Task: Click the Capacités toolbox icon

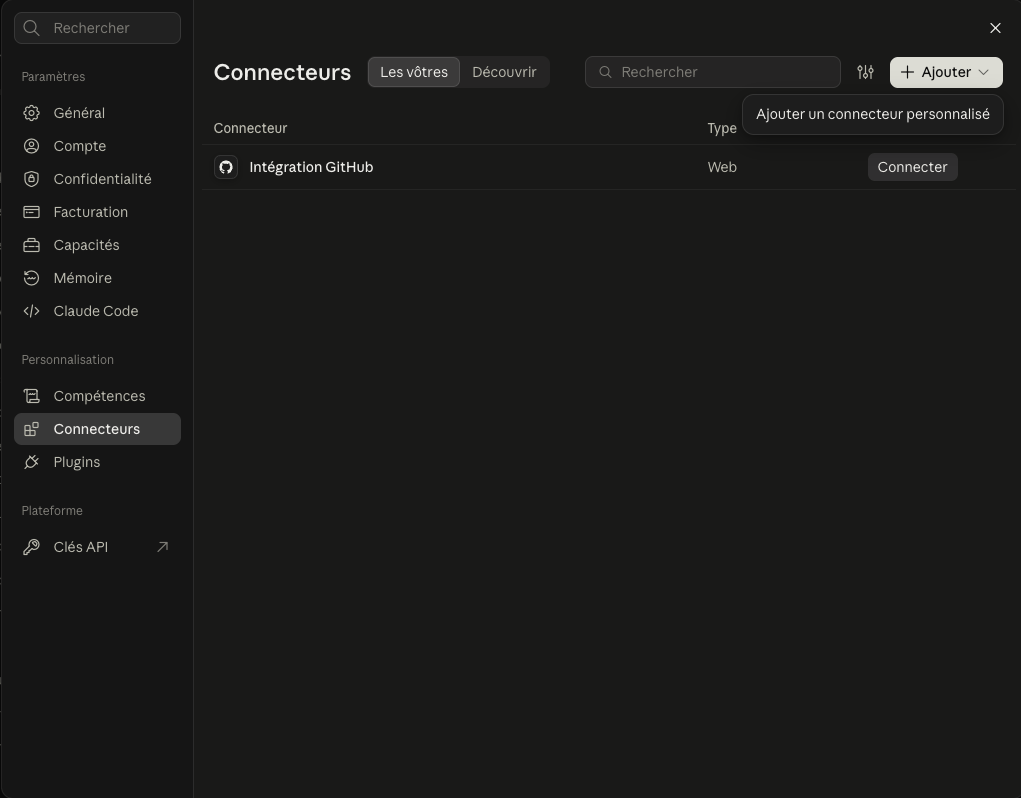Action: (x=31, y=245)
